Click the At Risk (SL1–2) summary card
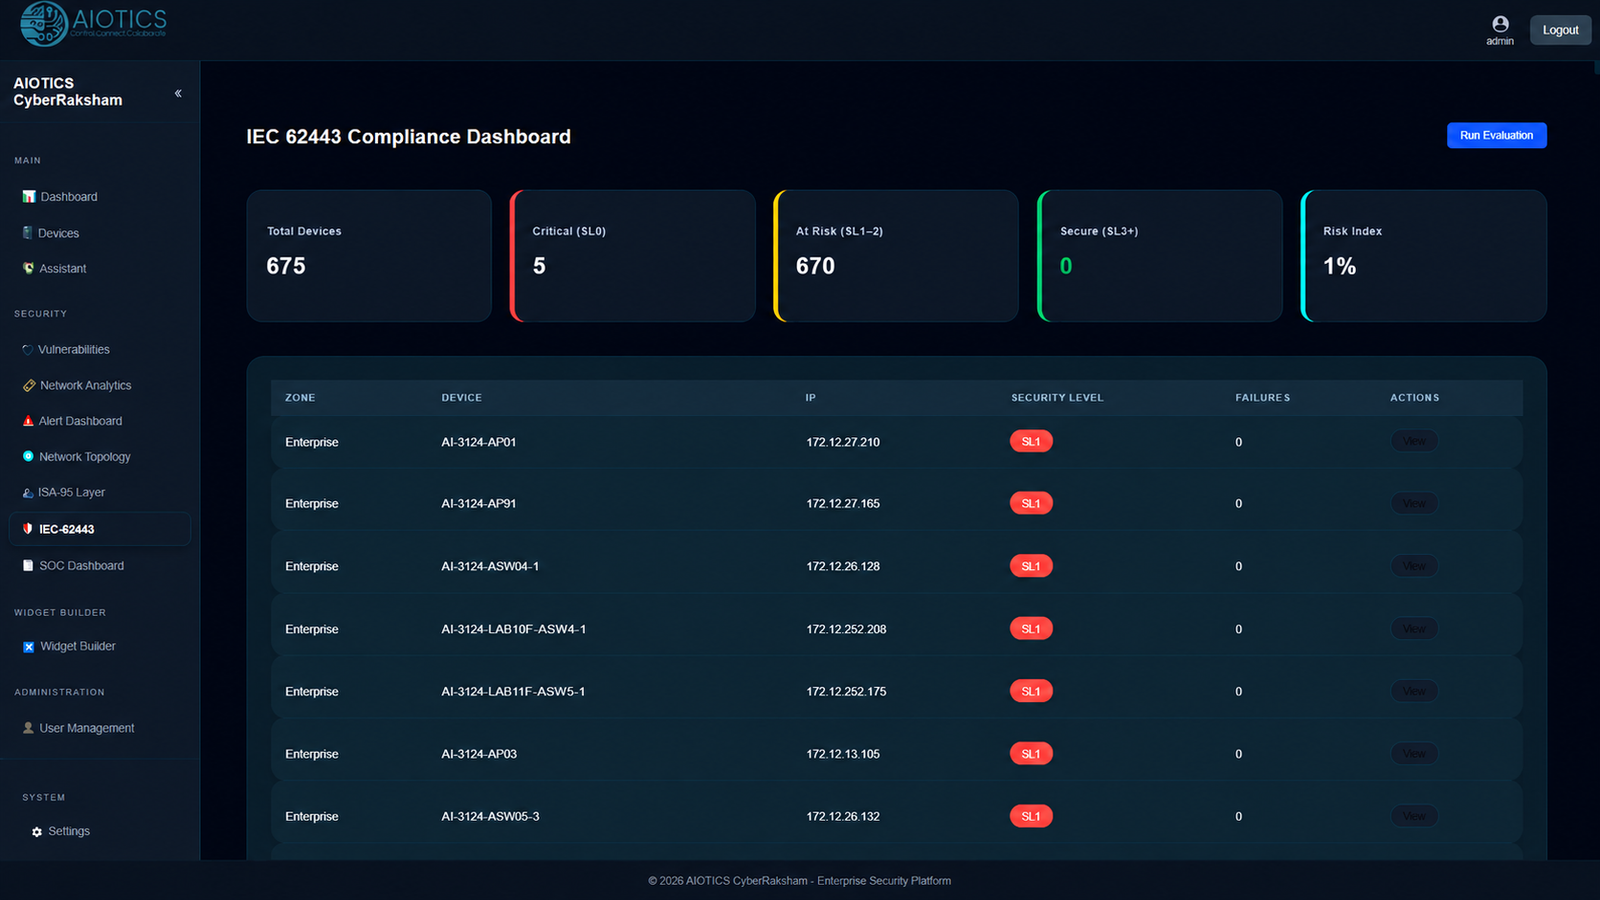Screen dimensions: 1600x900 896,256
